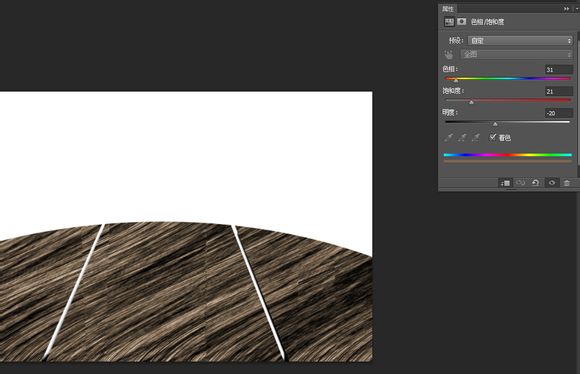
Task: Uncheck the Colorize checkbox
Action: (493, 137)
